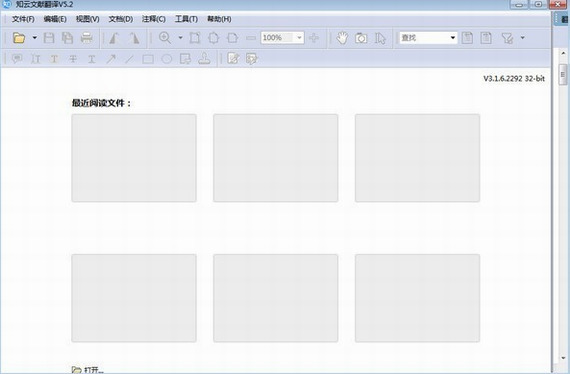Click the Find Previous page icon
Image resolution: width=570 pixels, height=374 pixels.
coord(467,38)
